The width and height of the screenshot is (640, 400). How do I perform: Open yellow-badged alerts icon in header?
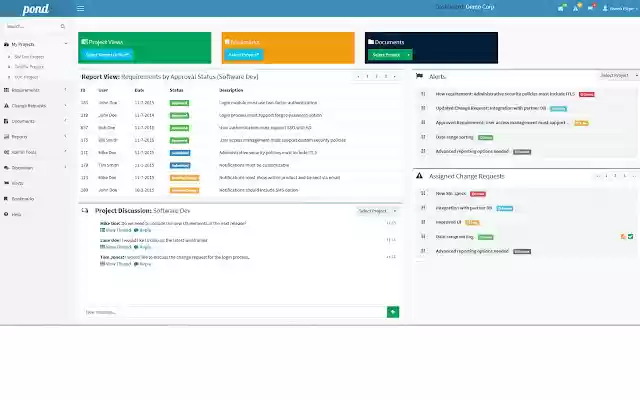point(576,8)
